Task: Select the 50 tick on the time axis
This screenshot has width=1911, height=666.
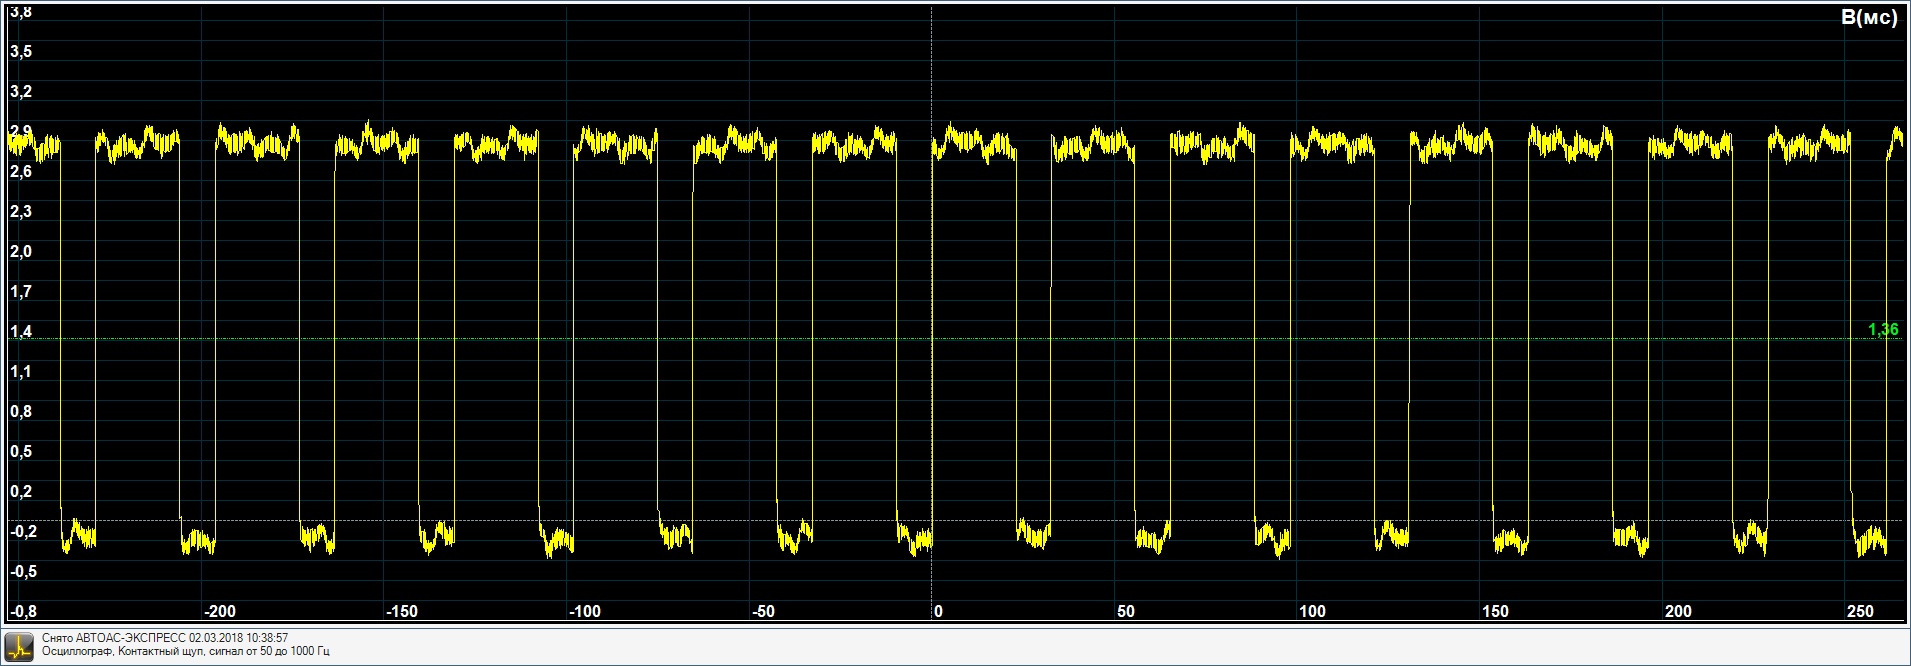Action: (x=1126, y=611)
